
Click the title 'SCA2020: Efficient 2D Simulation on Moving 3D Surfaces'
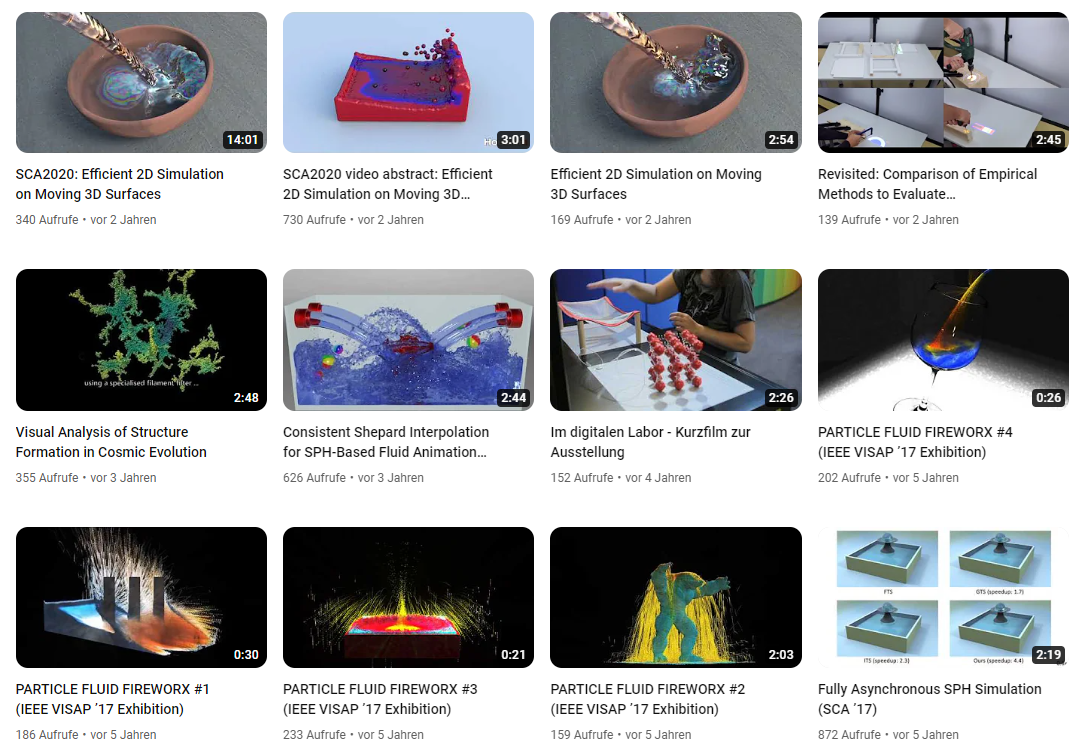tap(119, 184)
